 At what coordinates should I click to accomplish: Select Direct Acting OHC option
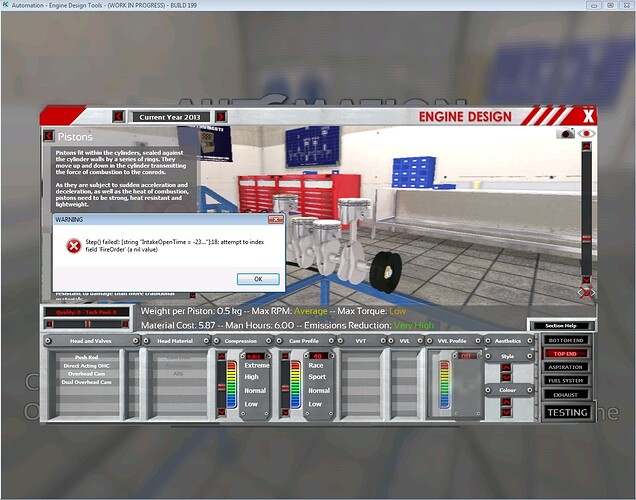click(86, 366)
